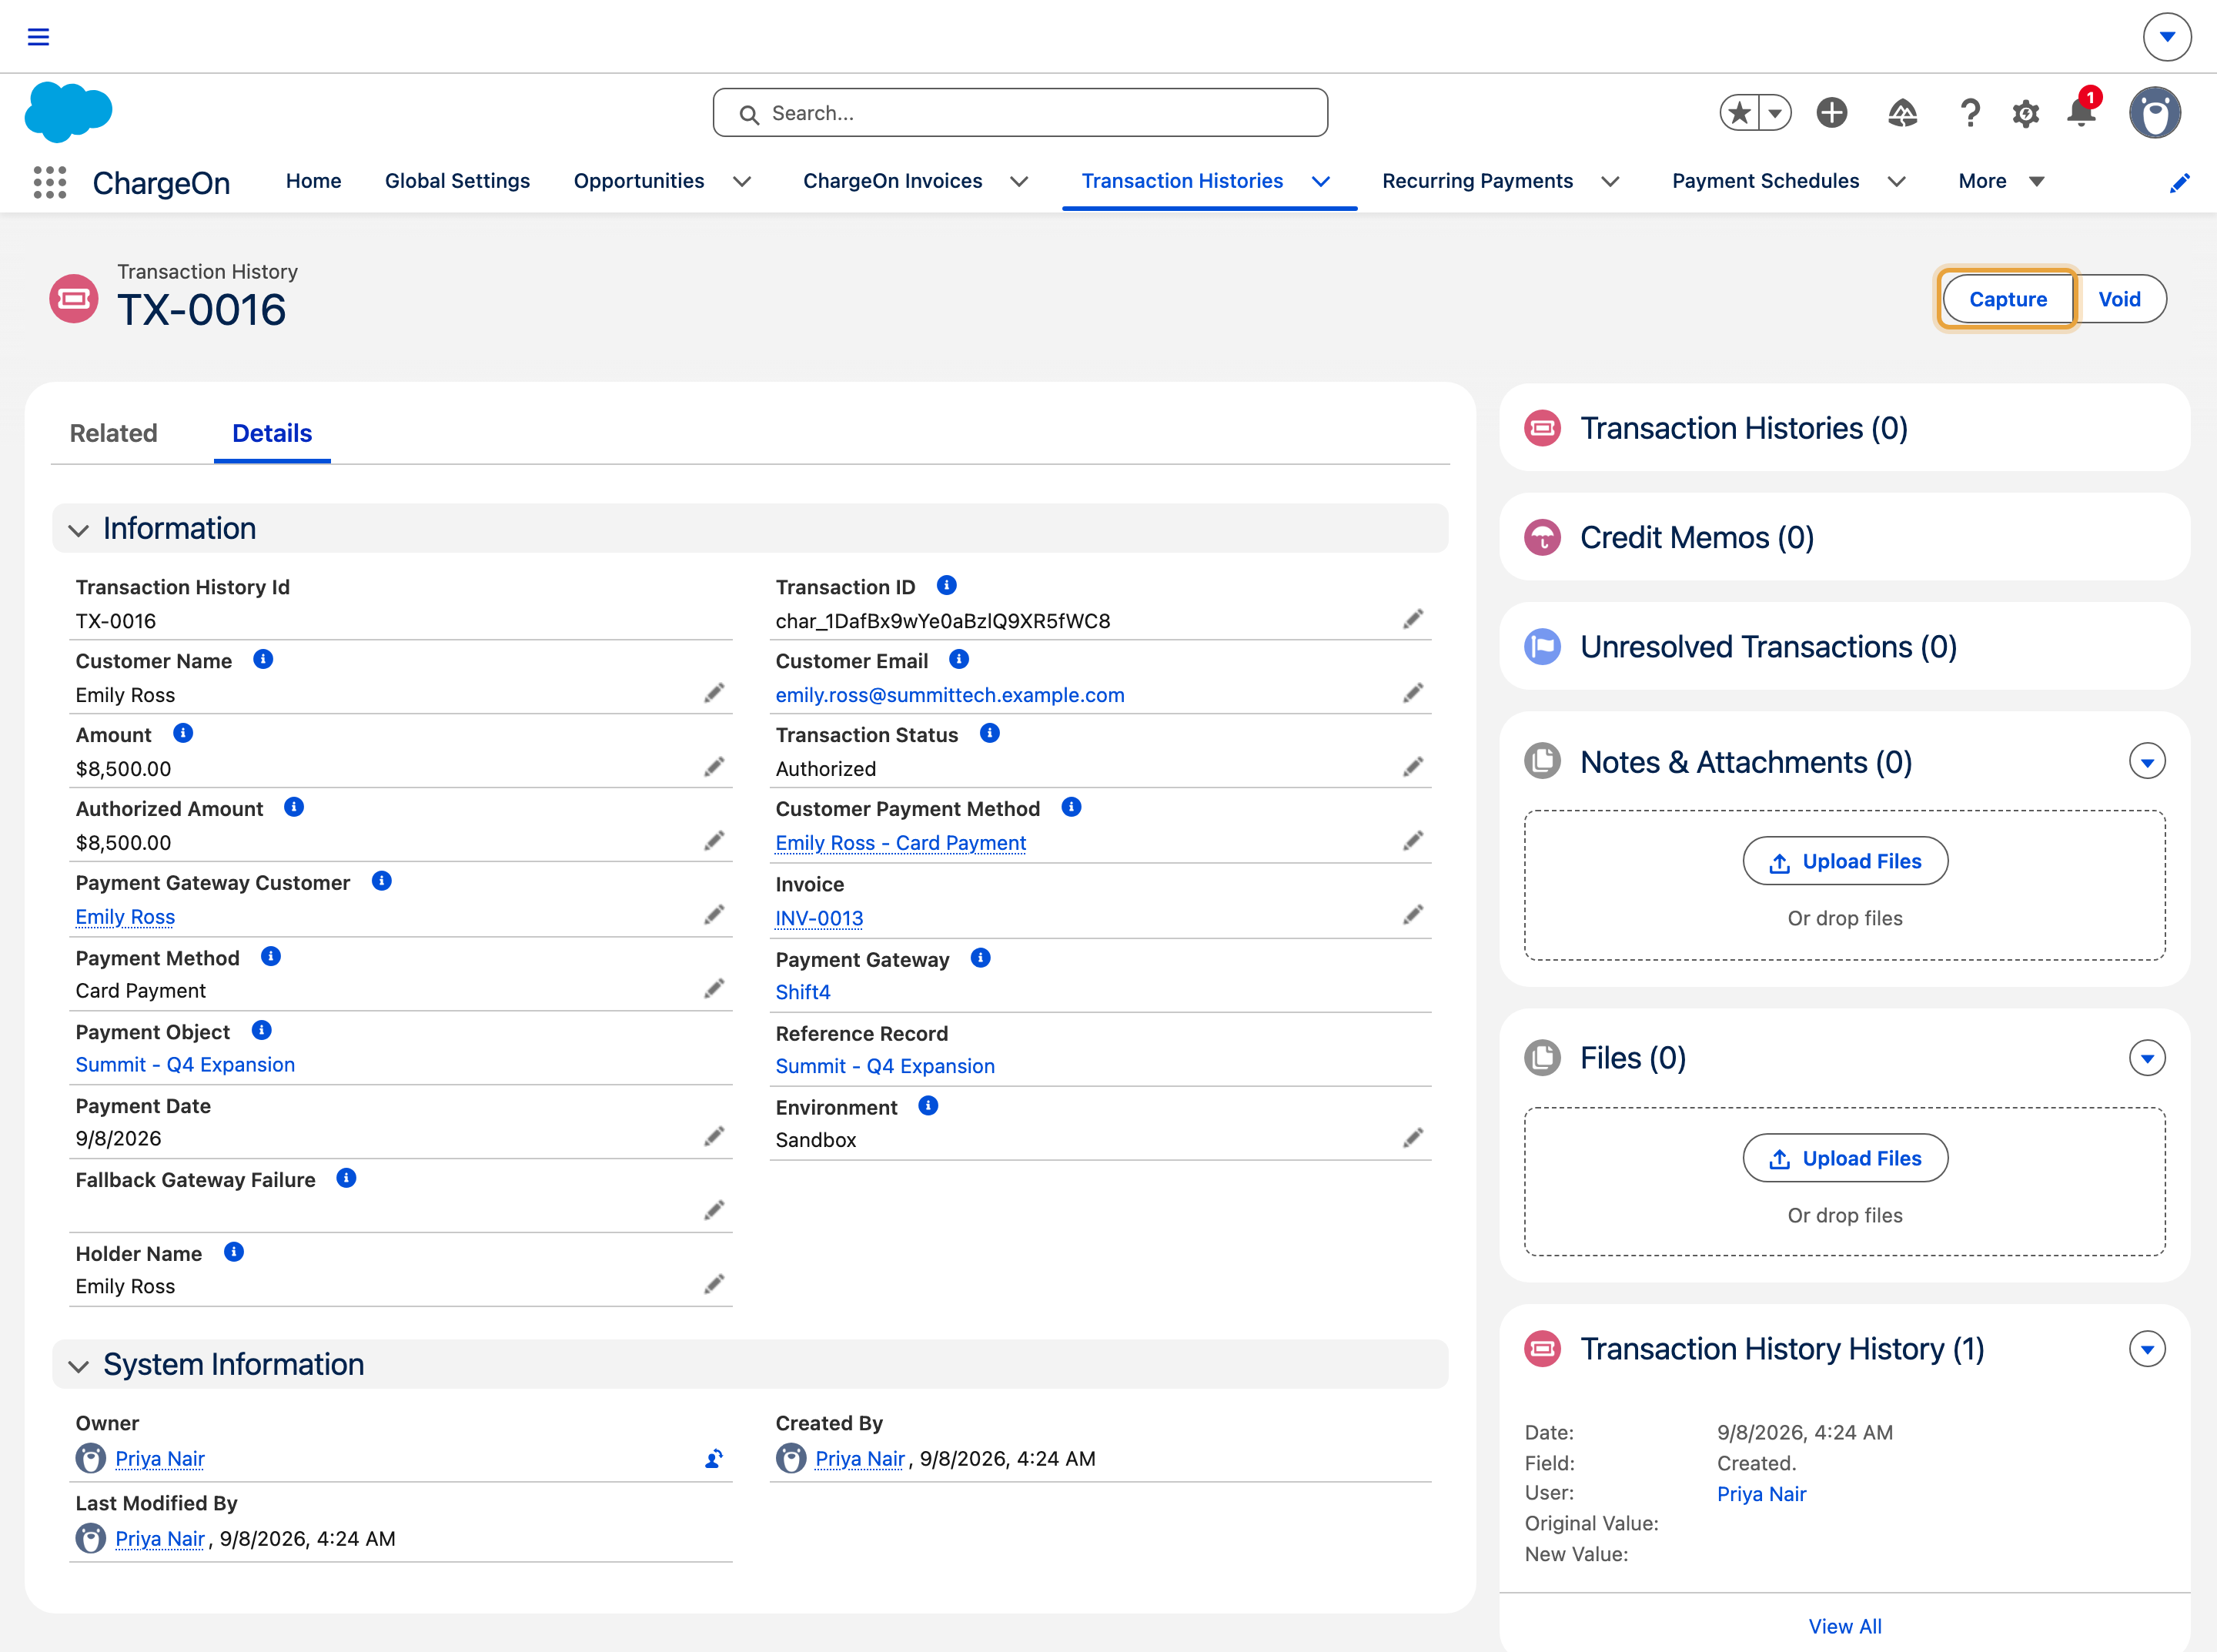Show info tooltip for Fallback Gateway Failure
The height and width of the screenshot is (1652, 2217).
point(346,1178)
